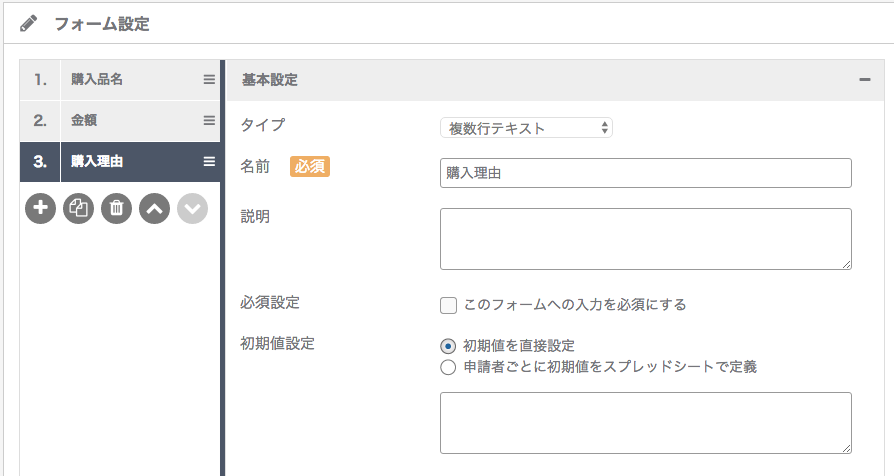The width and height of the screenshot is (894, 476).
Task: Click the pencil icon beside フォーム設定
Action: pos(29,23)
